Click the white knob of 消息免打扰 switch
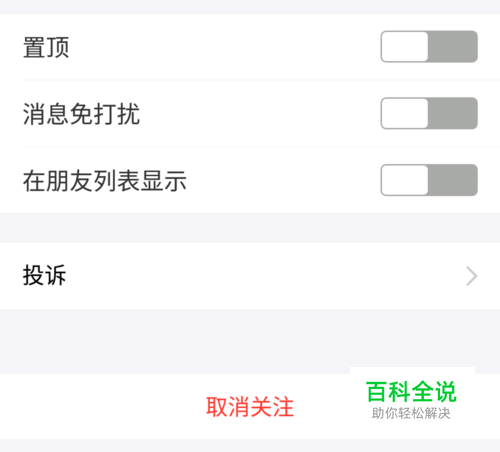The height and width of the screenshot is (452, 500). [405, 113]
